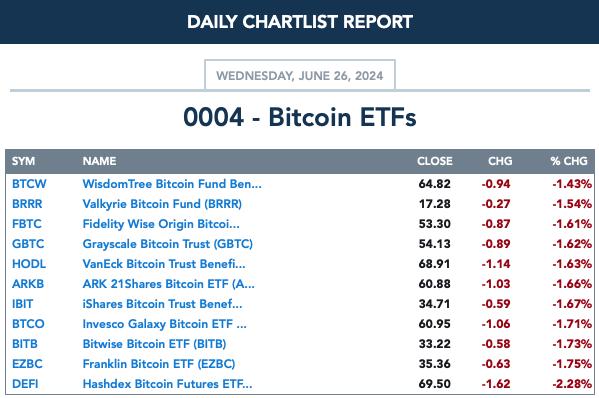
Task: Open Grayscale Bitcoin Trust (GBTC) link
Action: 168,244
